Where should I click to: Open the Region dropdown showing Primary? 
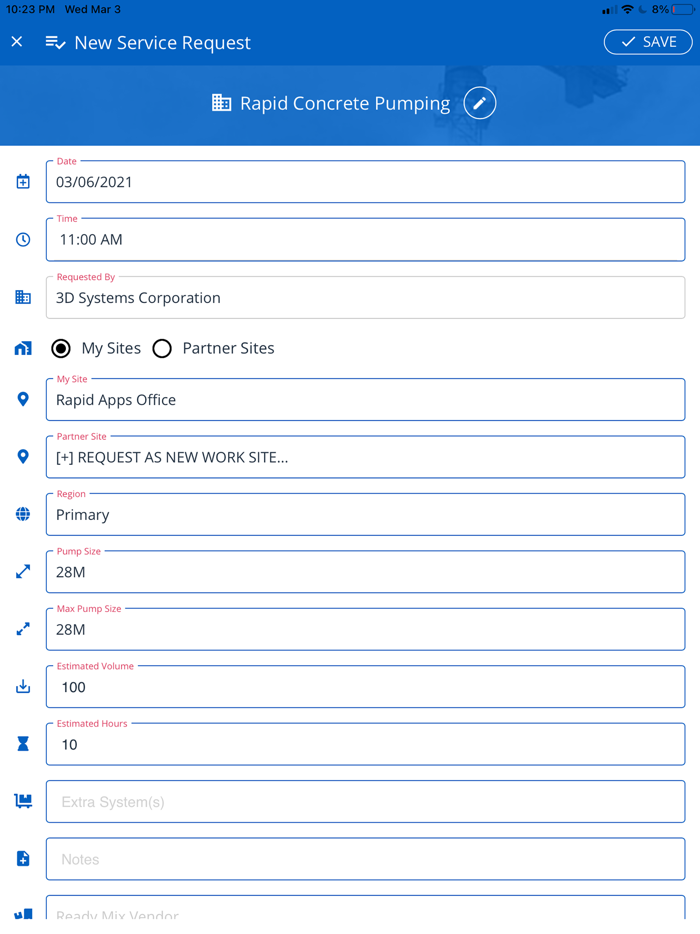(365, 514)
